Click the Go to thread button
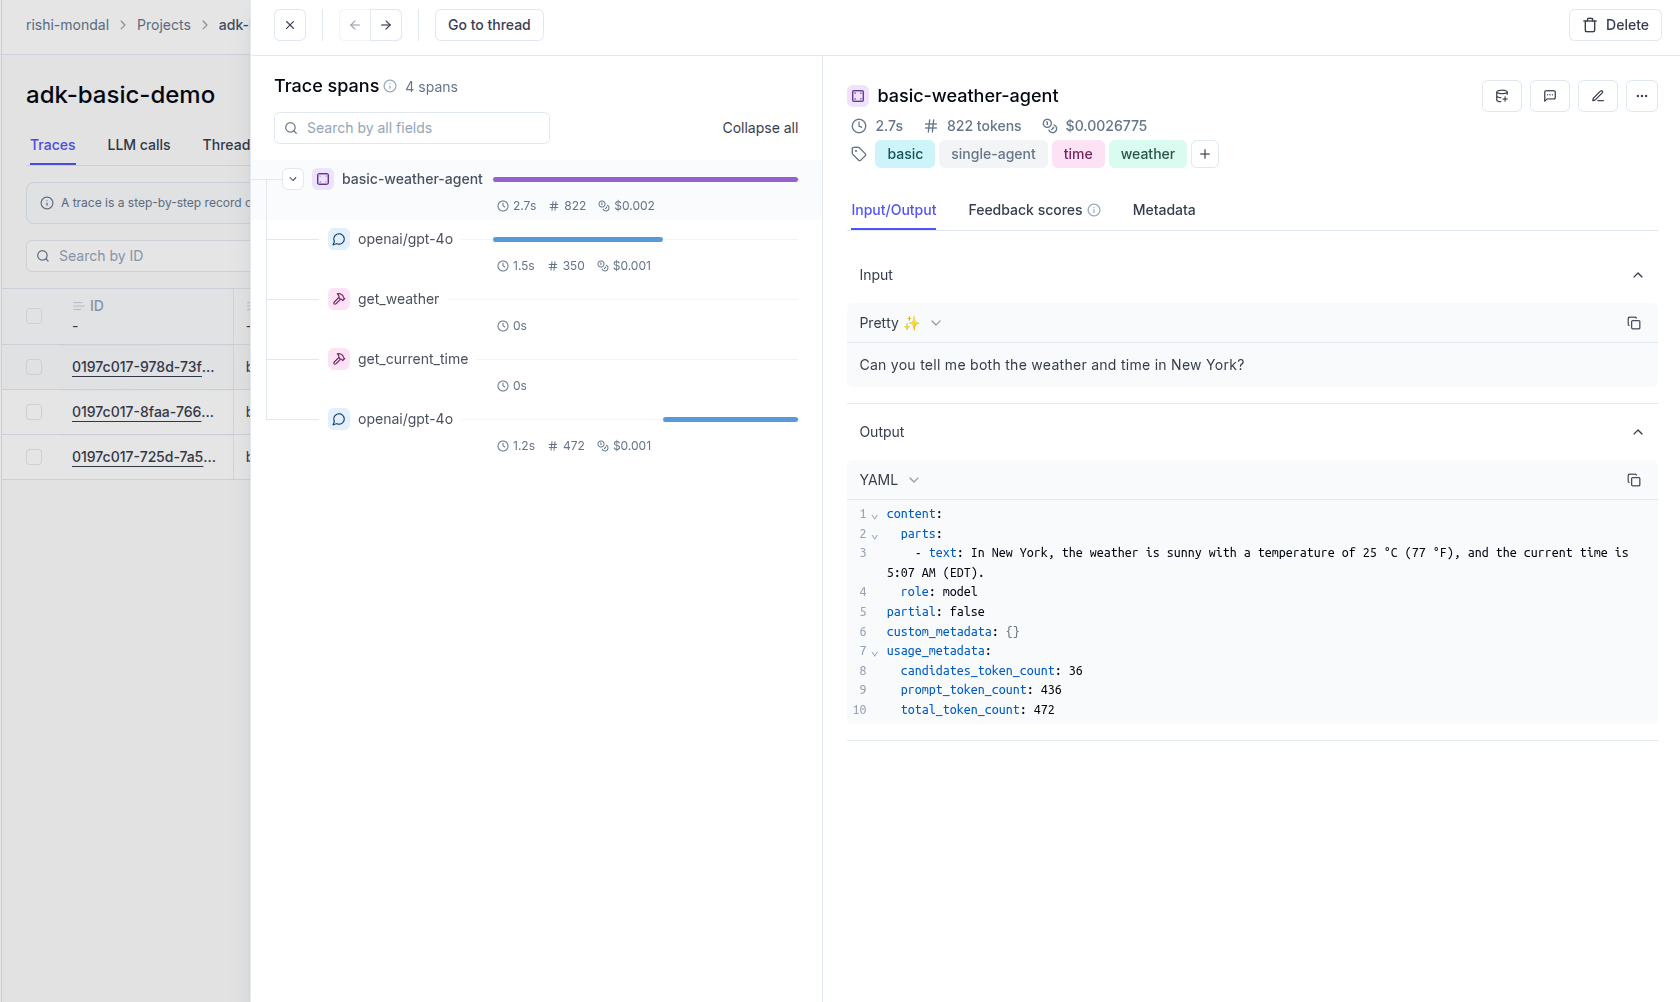 point(488,24)
